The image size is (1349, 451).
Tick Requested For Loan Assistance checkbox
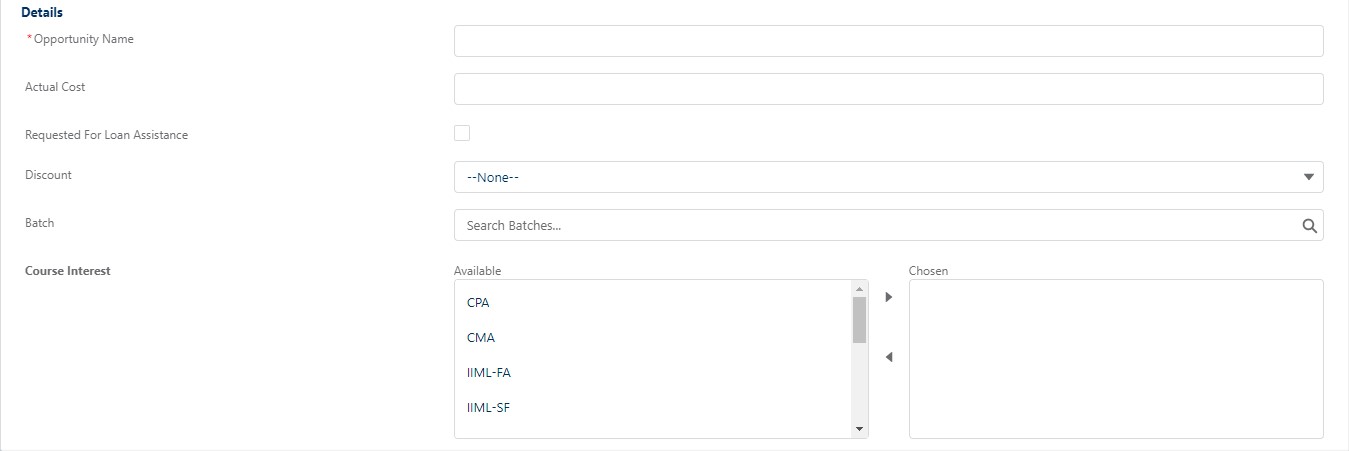tap(462, 133)
